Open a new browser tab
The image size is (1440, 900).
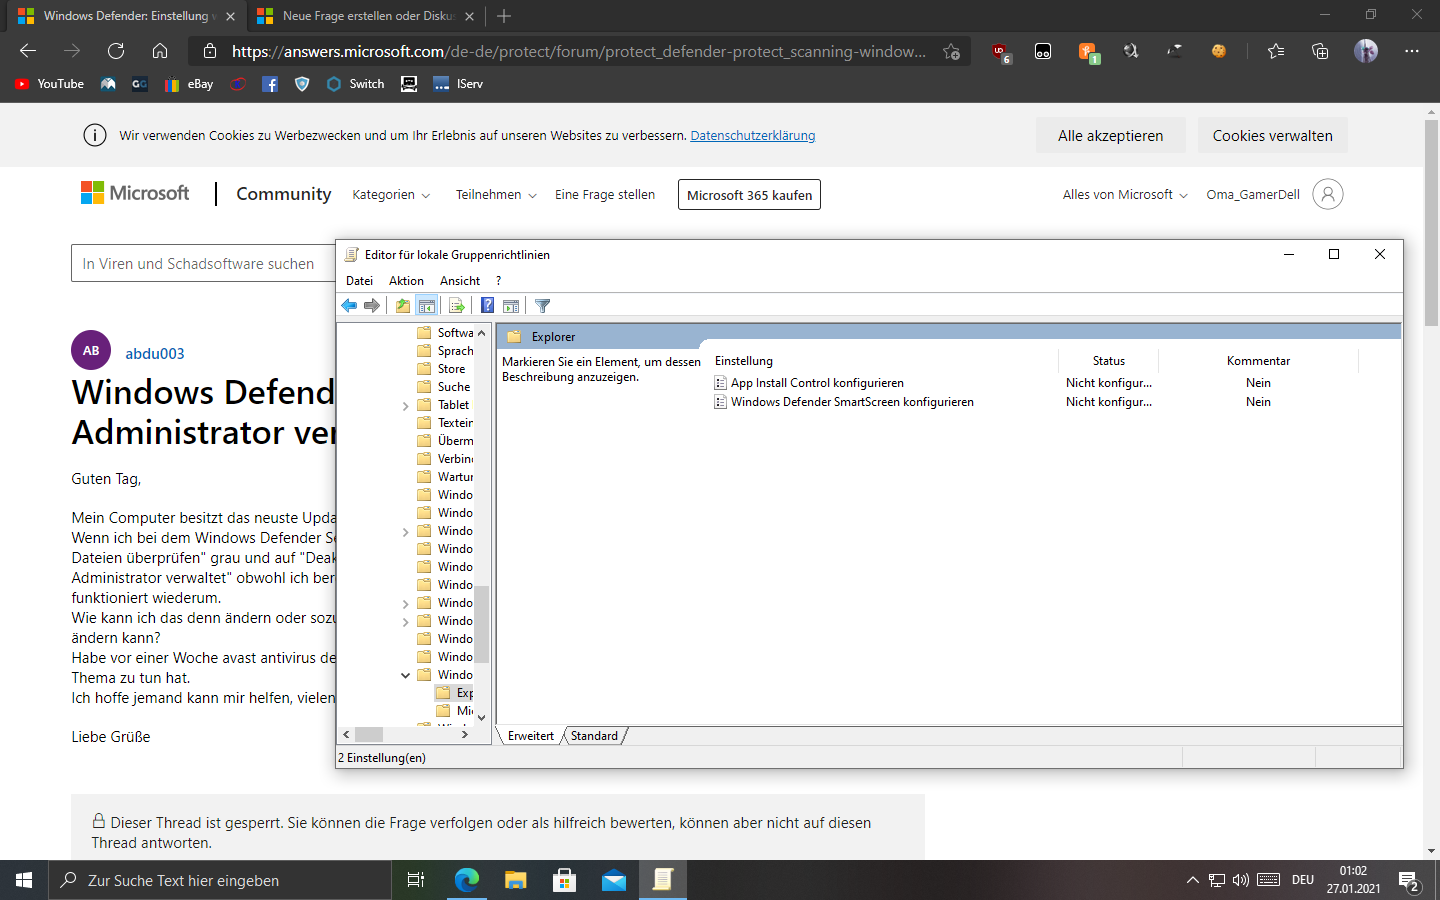tap(504, 16)
